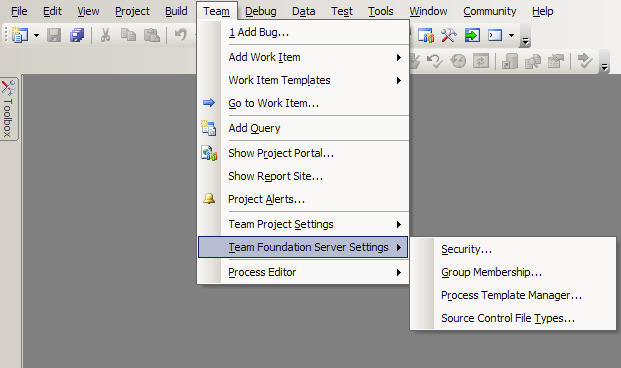The width and height of the screenshot is (621, 368).
Task: Click the tools wrench and hammer icon
Action: tap(449, 35)
